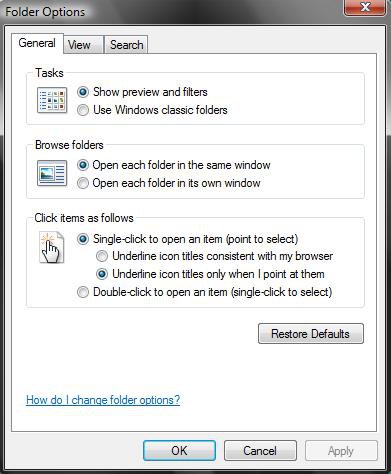391x474 pixels.
Task: Open the Search tab
Action: (x=127, y=45)
